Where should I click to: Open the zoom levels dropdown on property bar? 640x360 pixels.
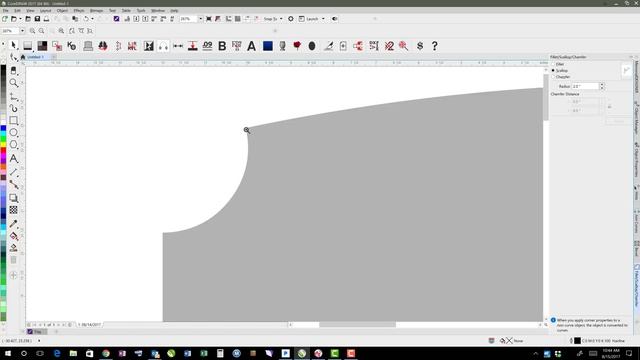point(22,31)
